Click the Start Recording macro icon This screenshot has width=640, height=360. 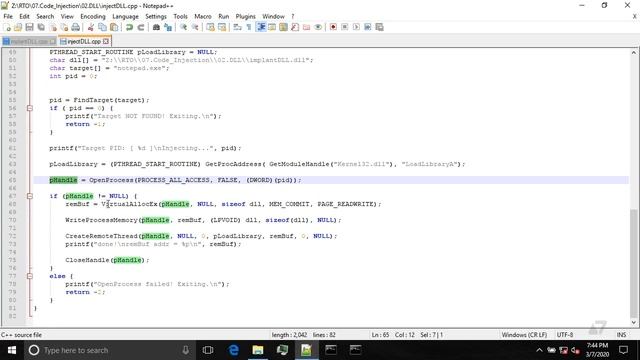tap(333, 27)
